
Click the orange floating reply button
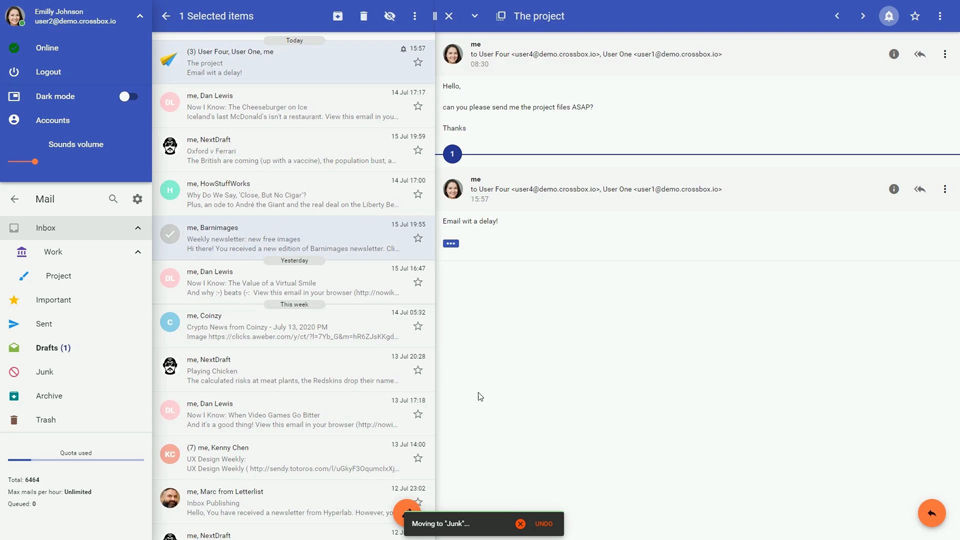click(x=931, y=512)
